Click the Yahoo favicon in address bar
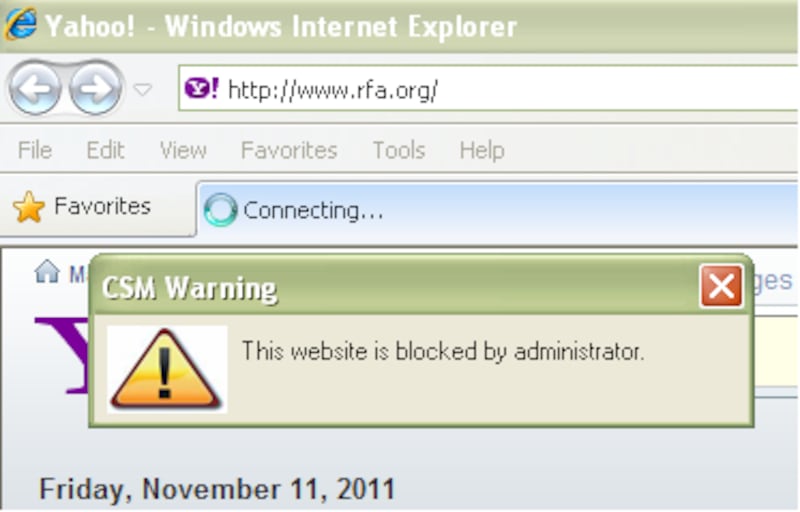 click(x=202, y=88)
